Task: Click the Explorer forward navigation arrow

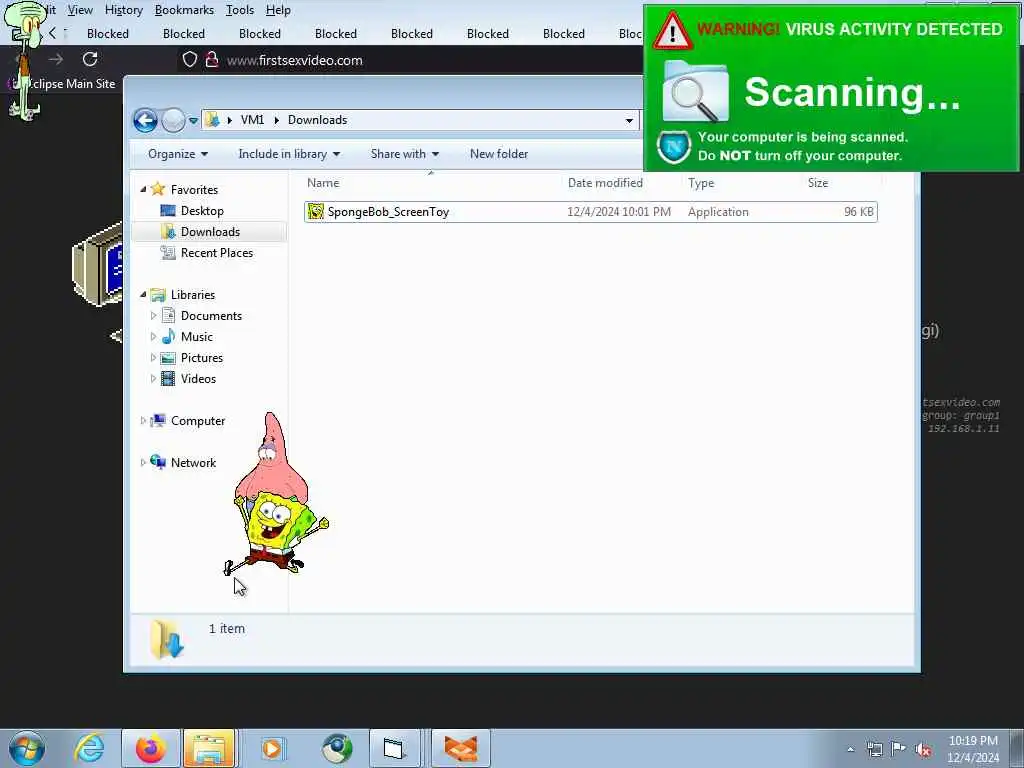Action: (173, 120)
